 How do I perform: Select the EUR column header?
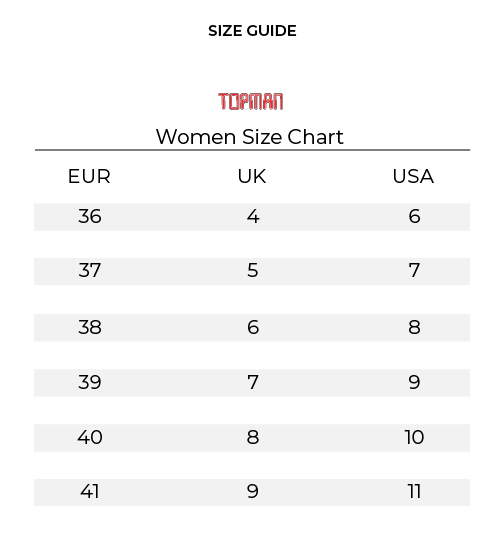(89, 176)
